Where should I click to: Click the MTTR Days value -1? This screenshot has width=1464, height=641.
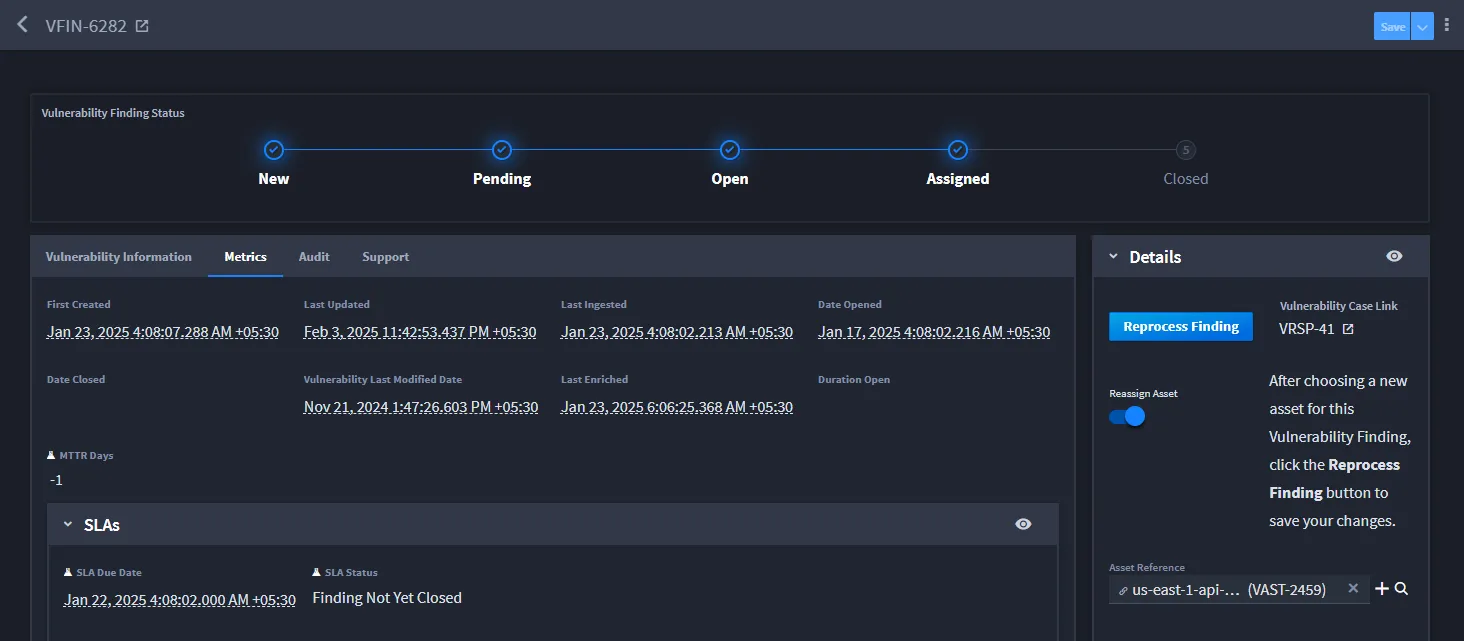click(x=56, y=480)
